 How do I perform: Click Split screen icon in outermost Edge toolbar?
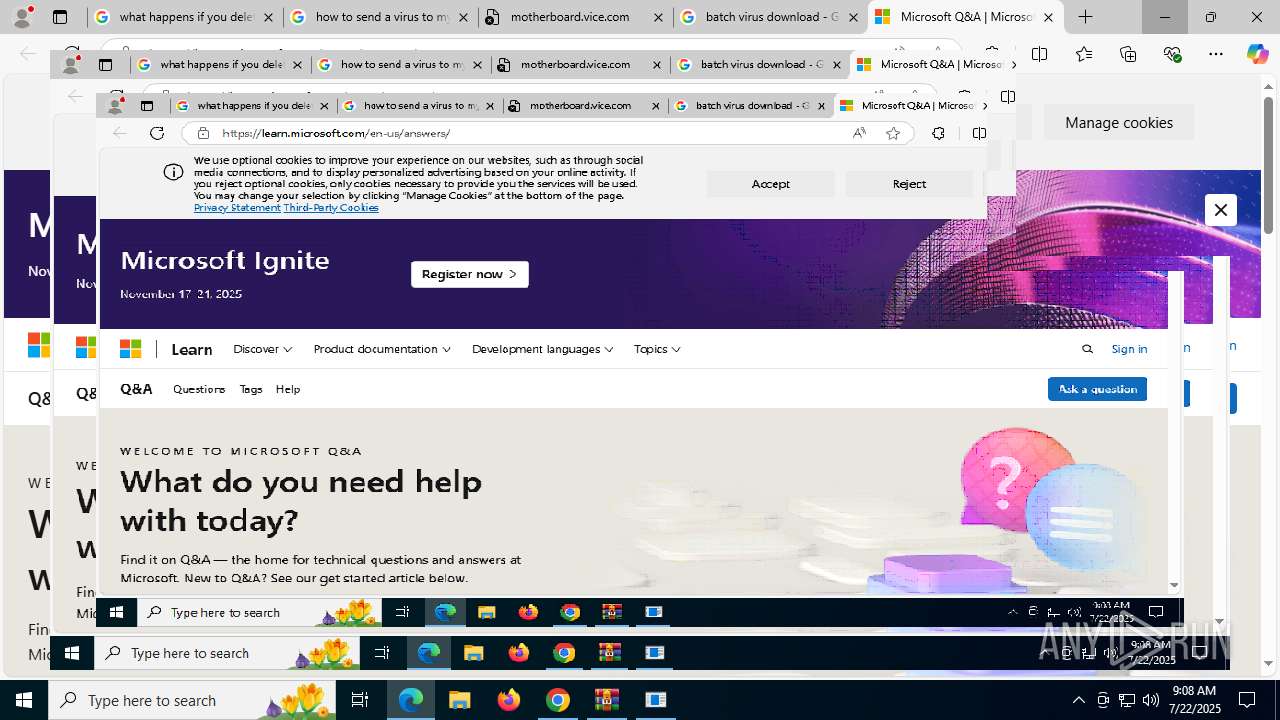1040,54
